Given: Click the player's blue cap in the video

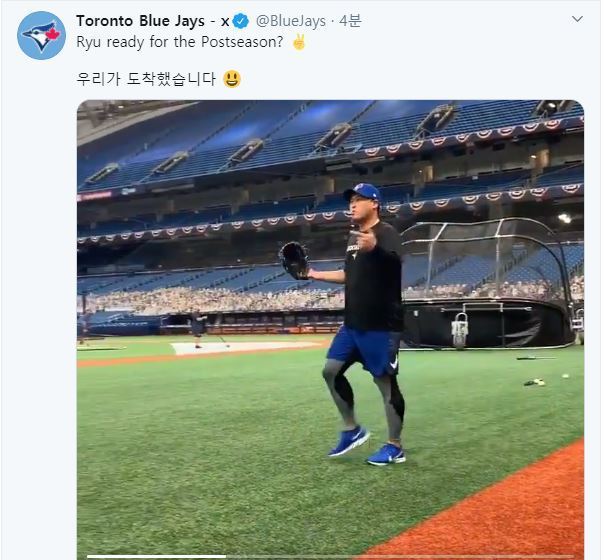Looking at the screenshot, I should (362, 191).
